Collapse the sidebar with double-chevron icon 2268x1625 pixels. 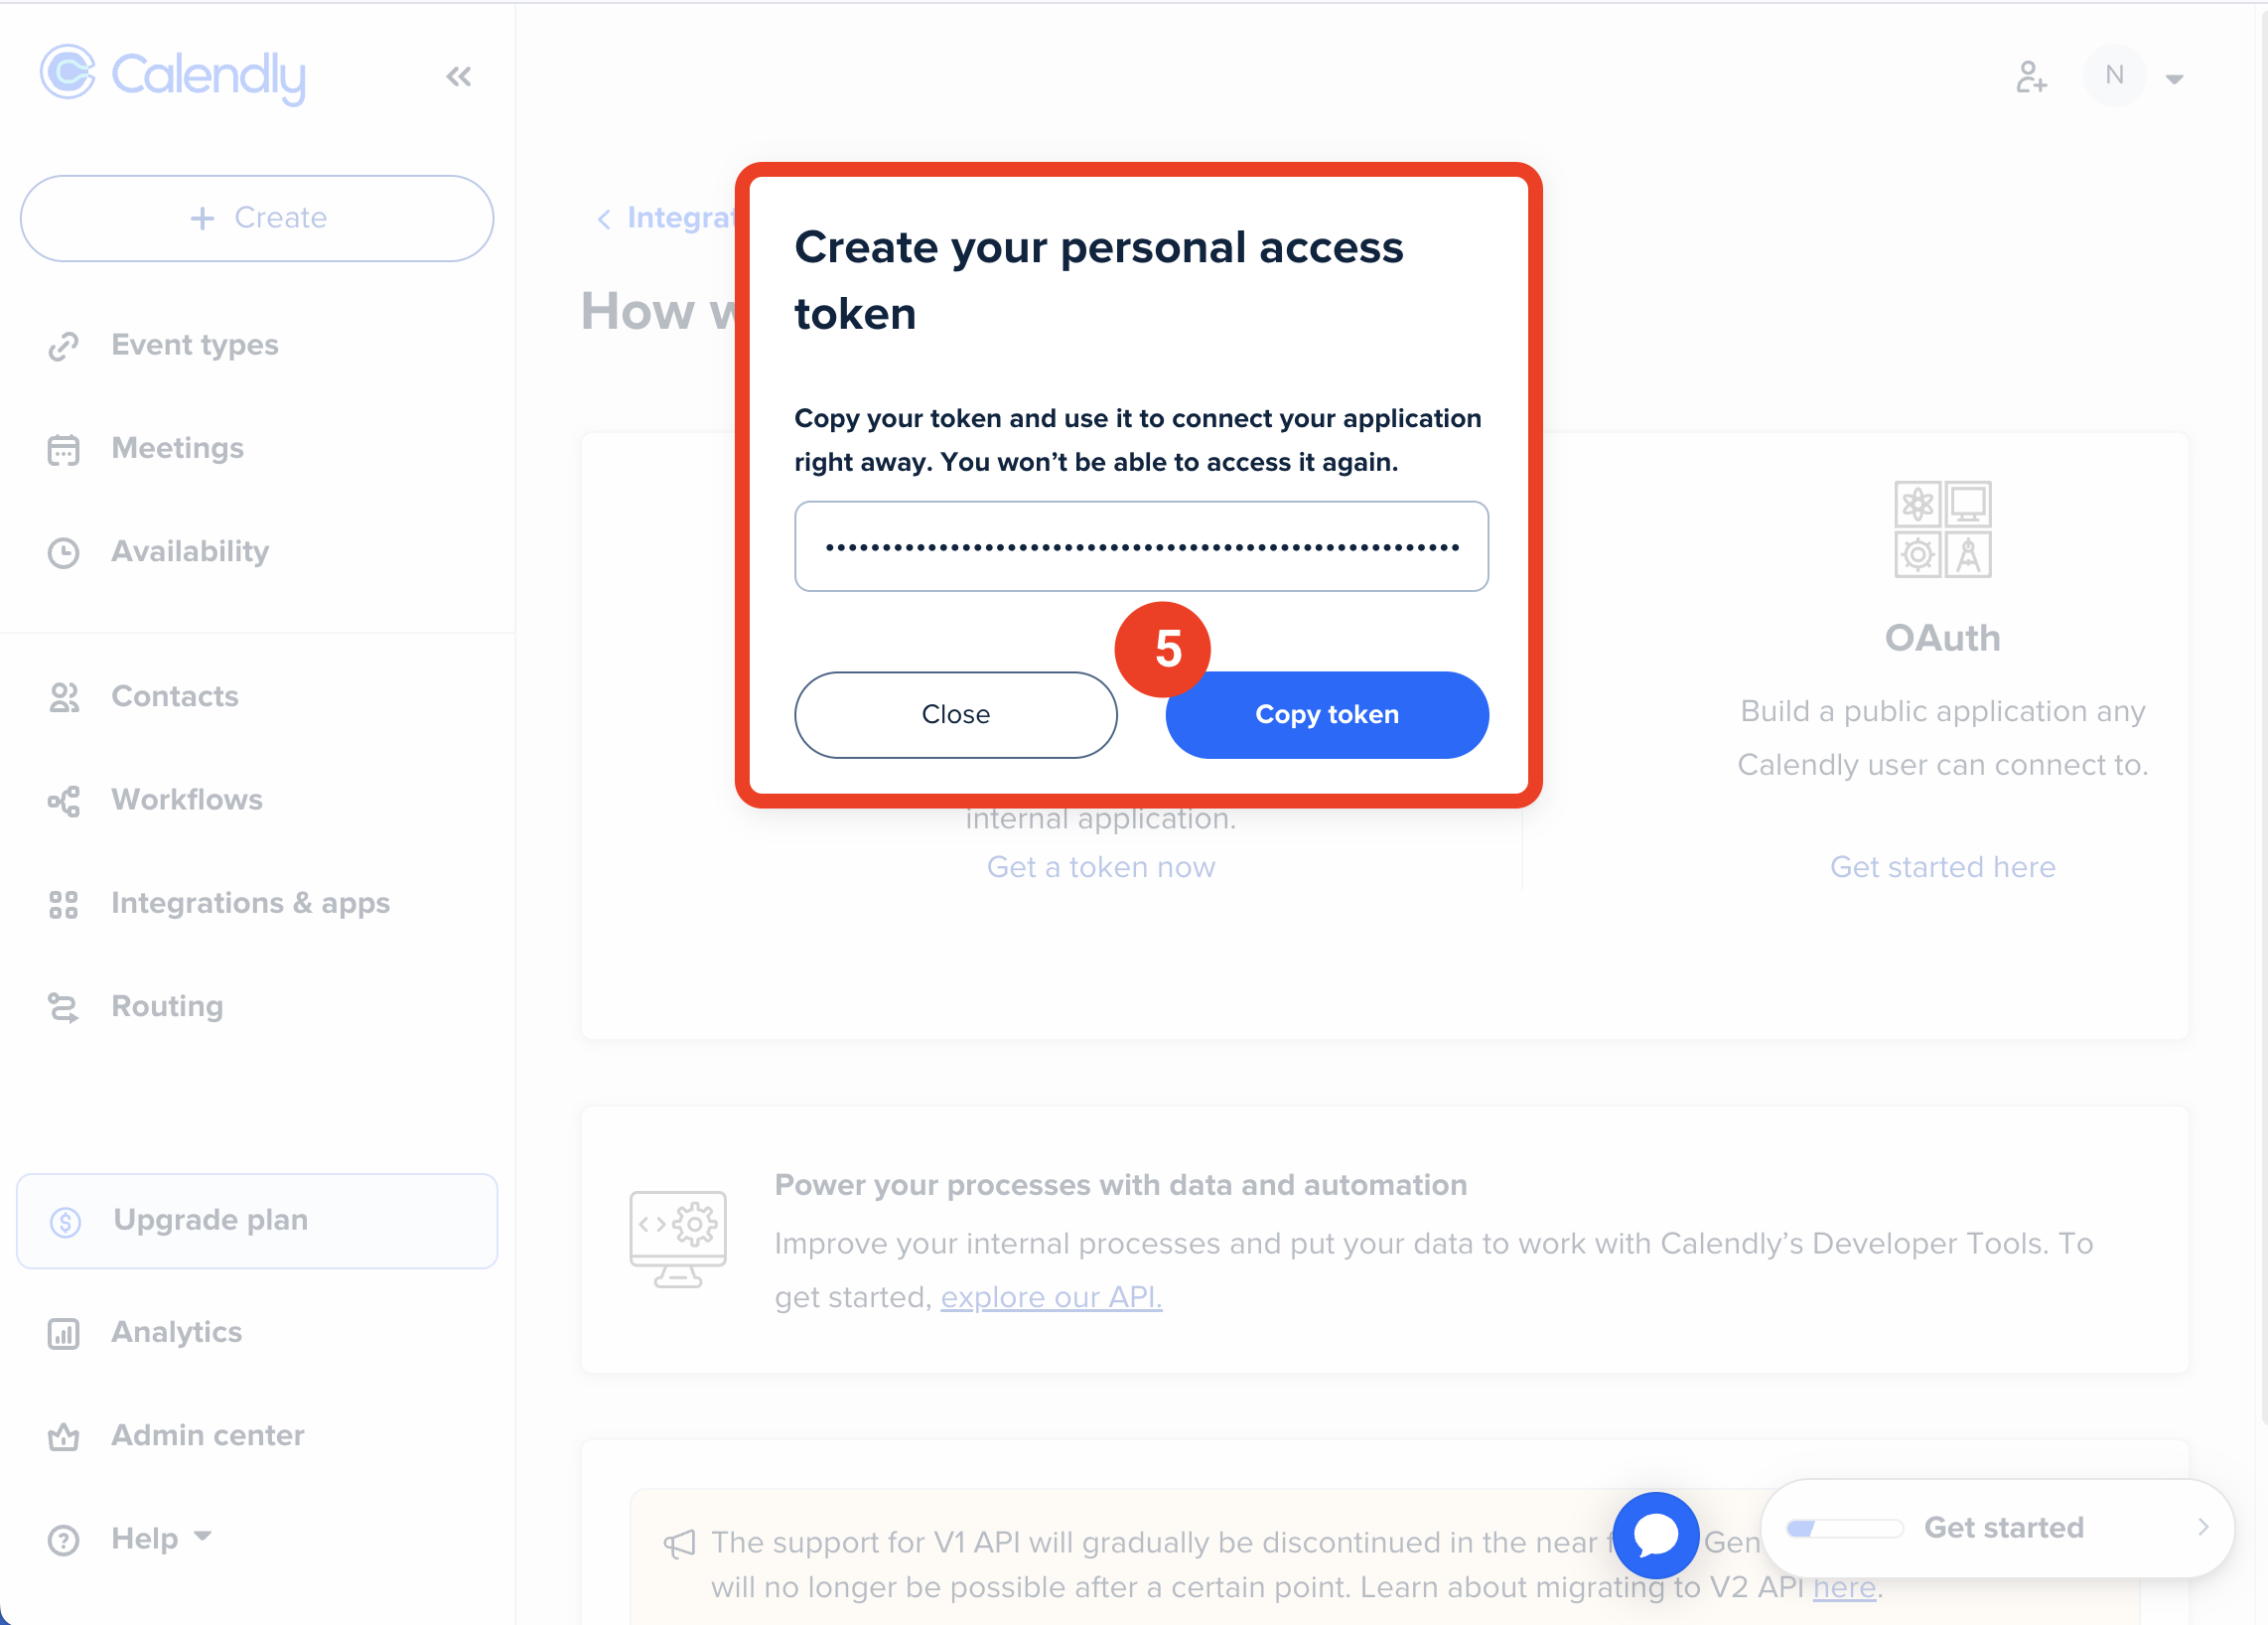pyautogui.click(x=459, y=77)
